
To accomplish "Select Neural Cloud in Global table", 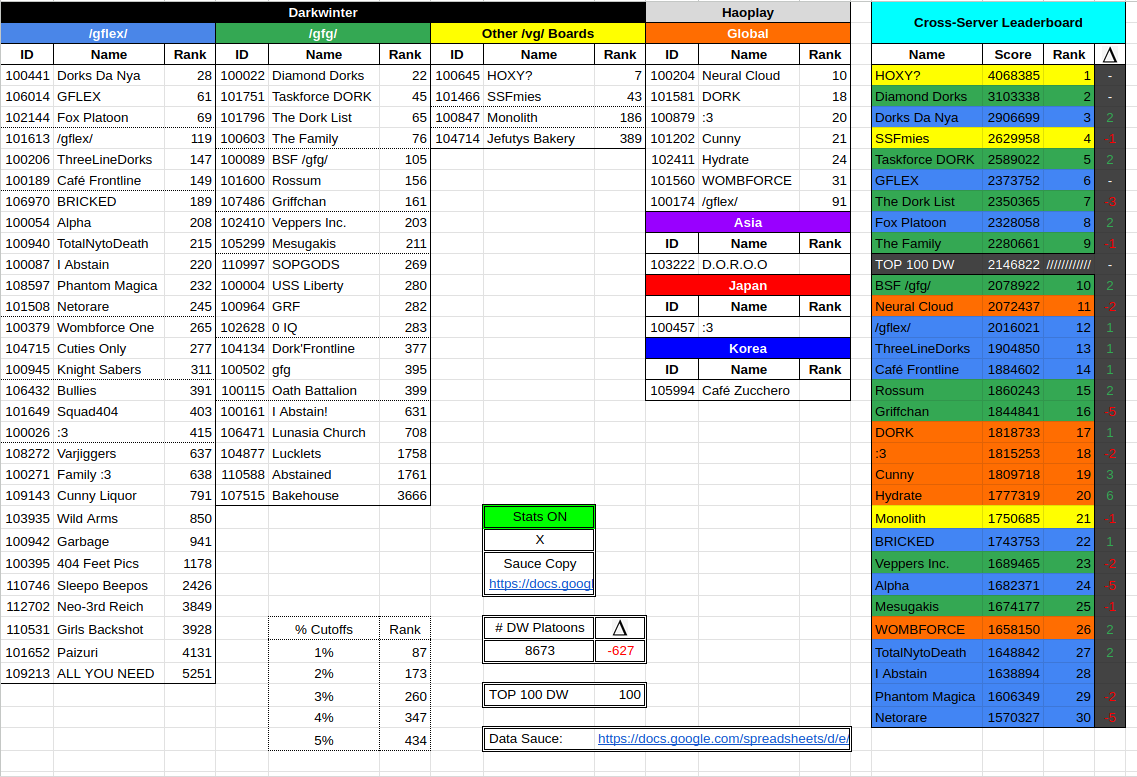I will click(749, 75).
